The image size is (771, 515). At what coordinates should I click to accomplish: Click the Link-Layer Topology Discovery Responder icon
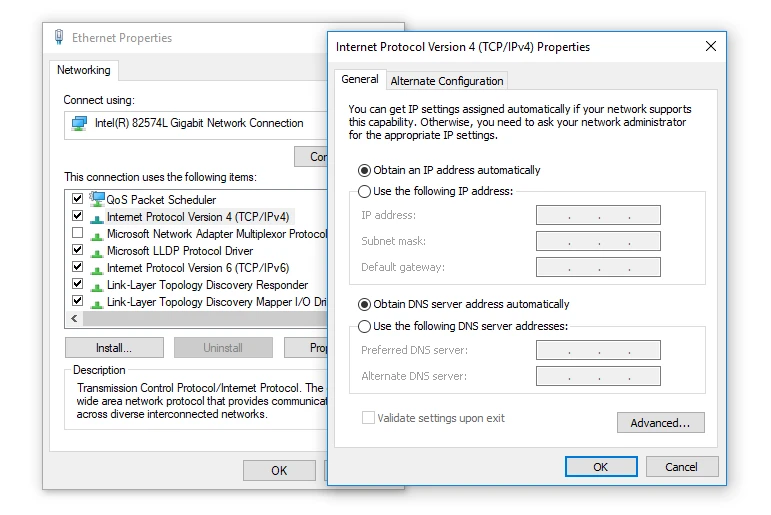click(96, 285)
